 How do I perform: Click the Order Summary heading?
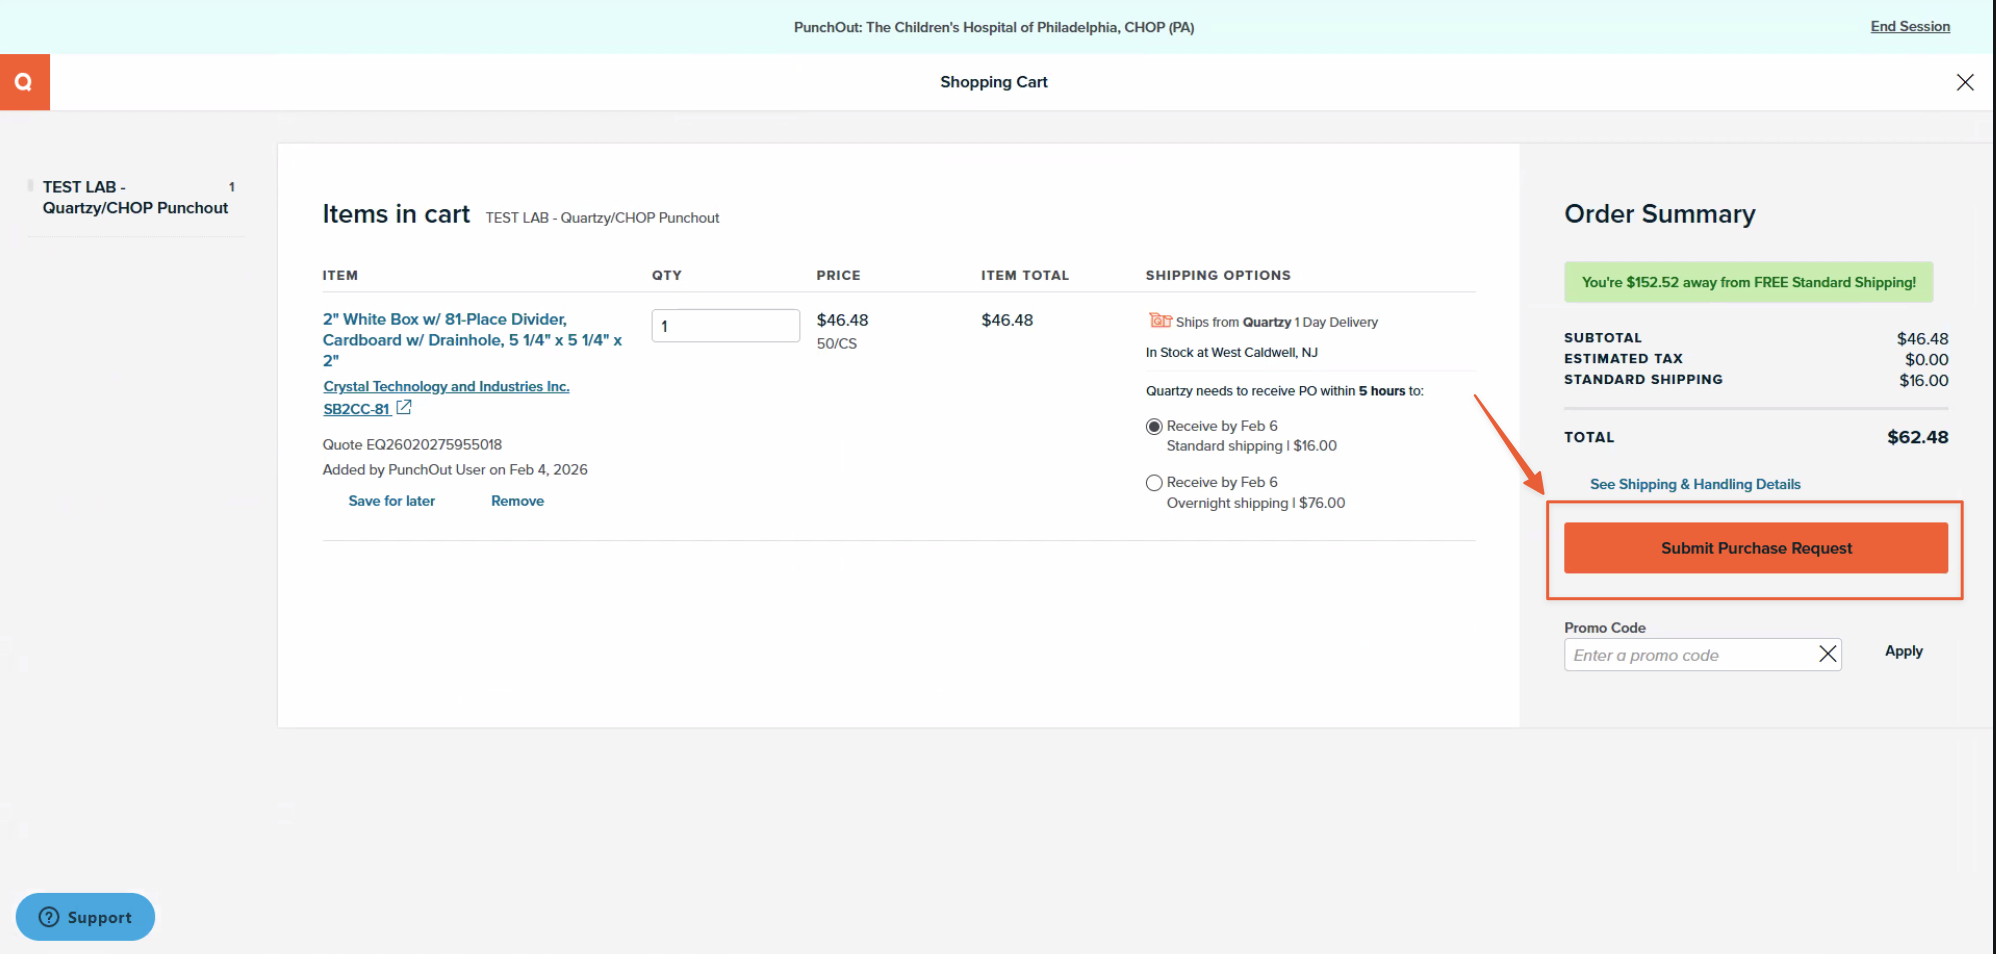(x=1659, y=214)
